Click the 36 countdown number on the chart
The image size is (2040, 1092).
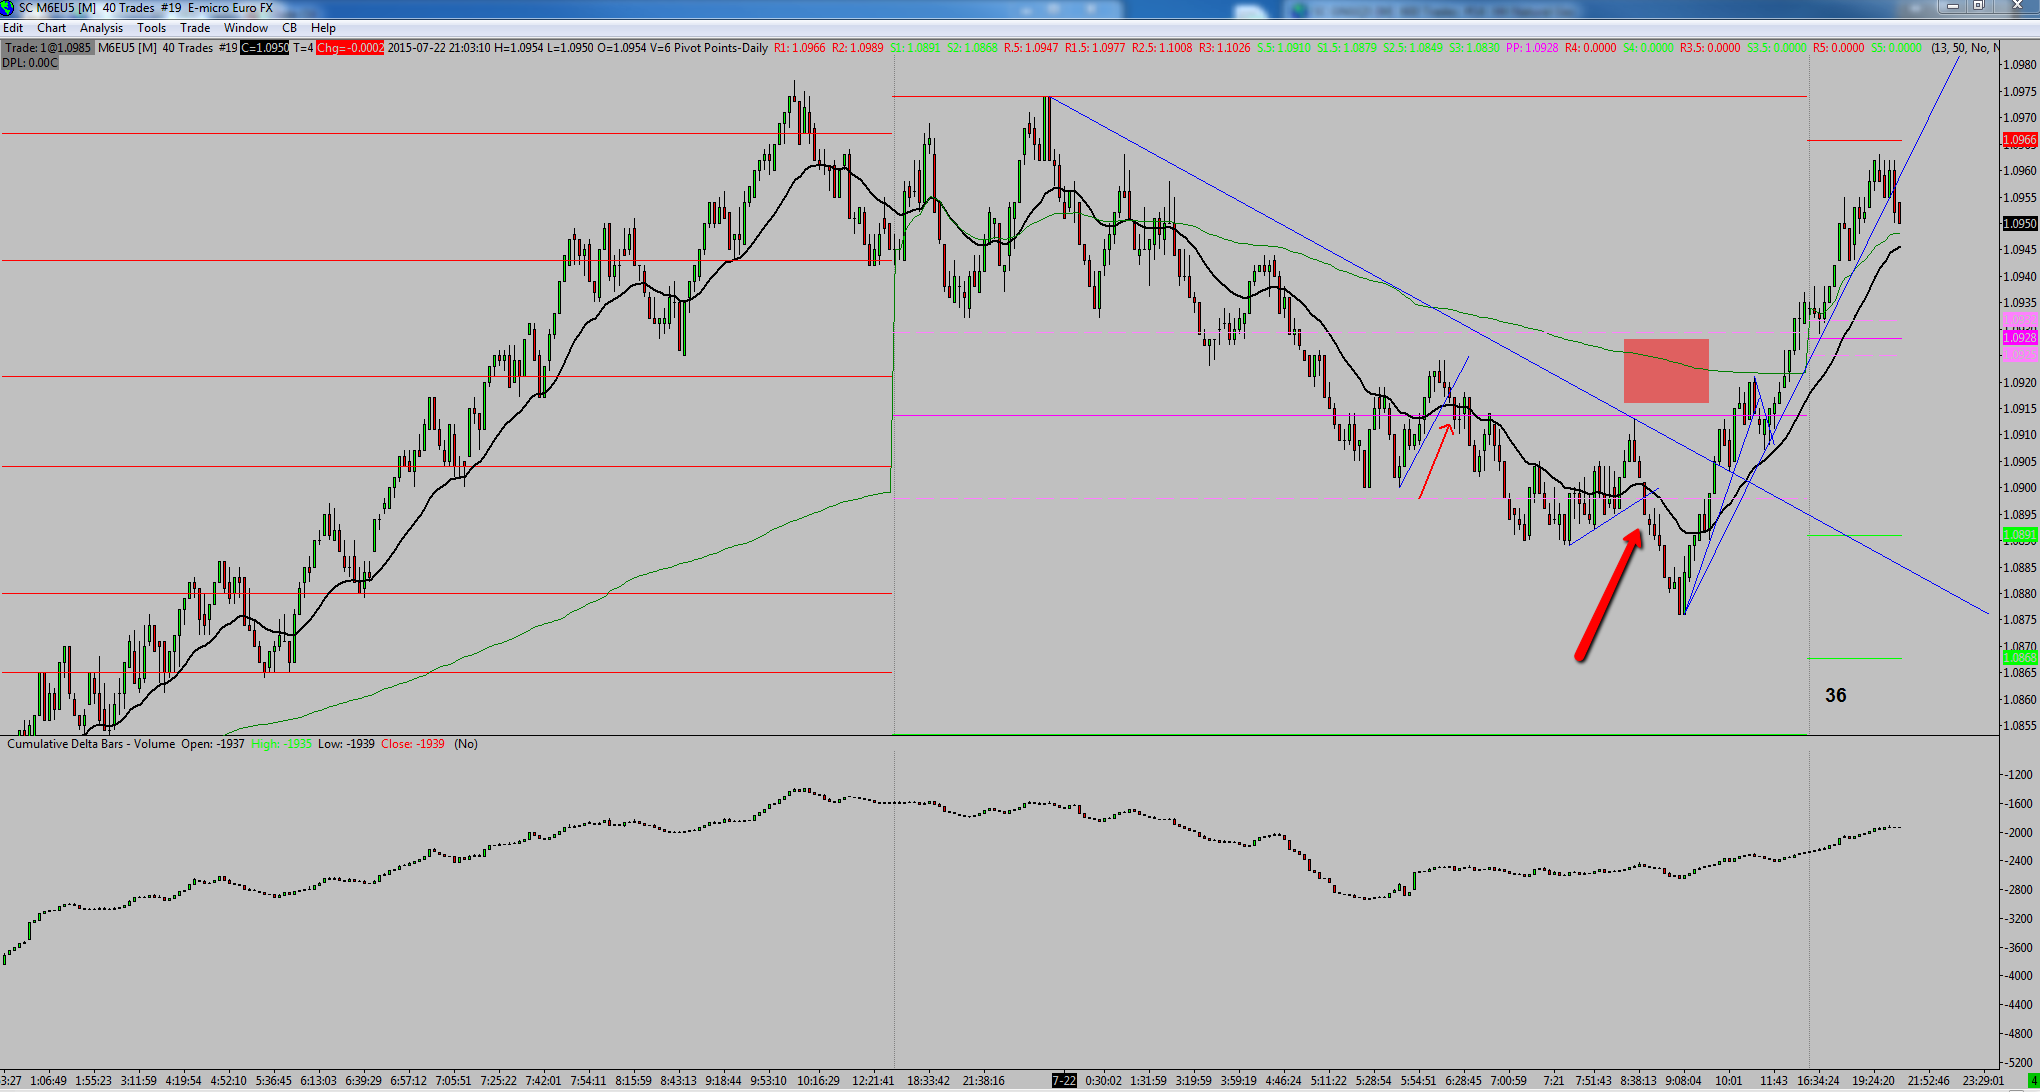[x=1836, y=696]
